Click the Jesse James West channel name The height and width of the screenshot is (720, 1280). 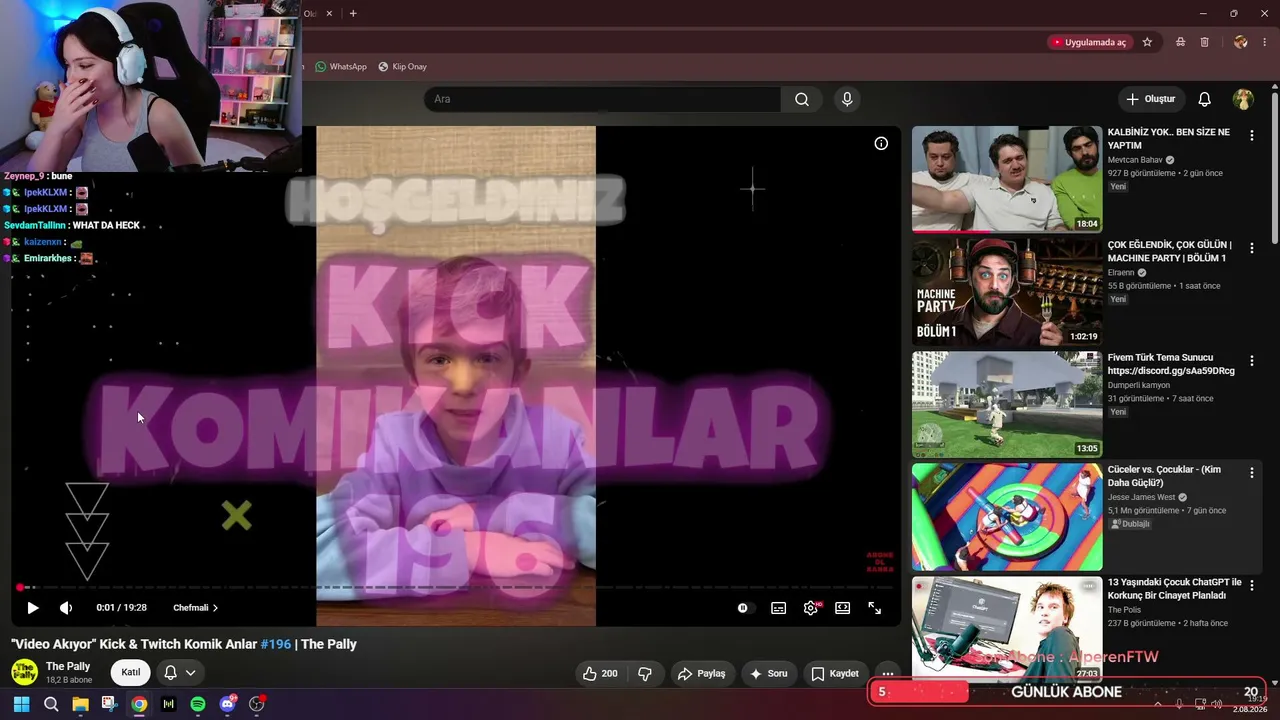tap(1142, 497)
